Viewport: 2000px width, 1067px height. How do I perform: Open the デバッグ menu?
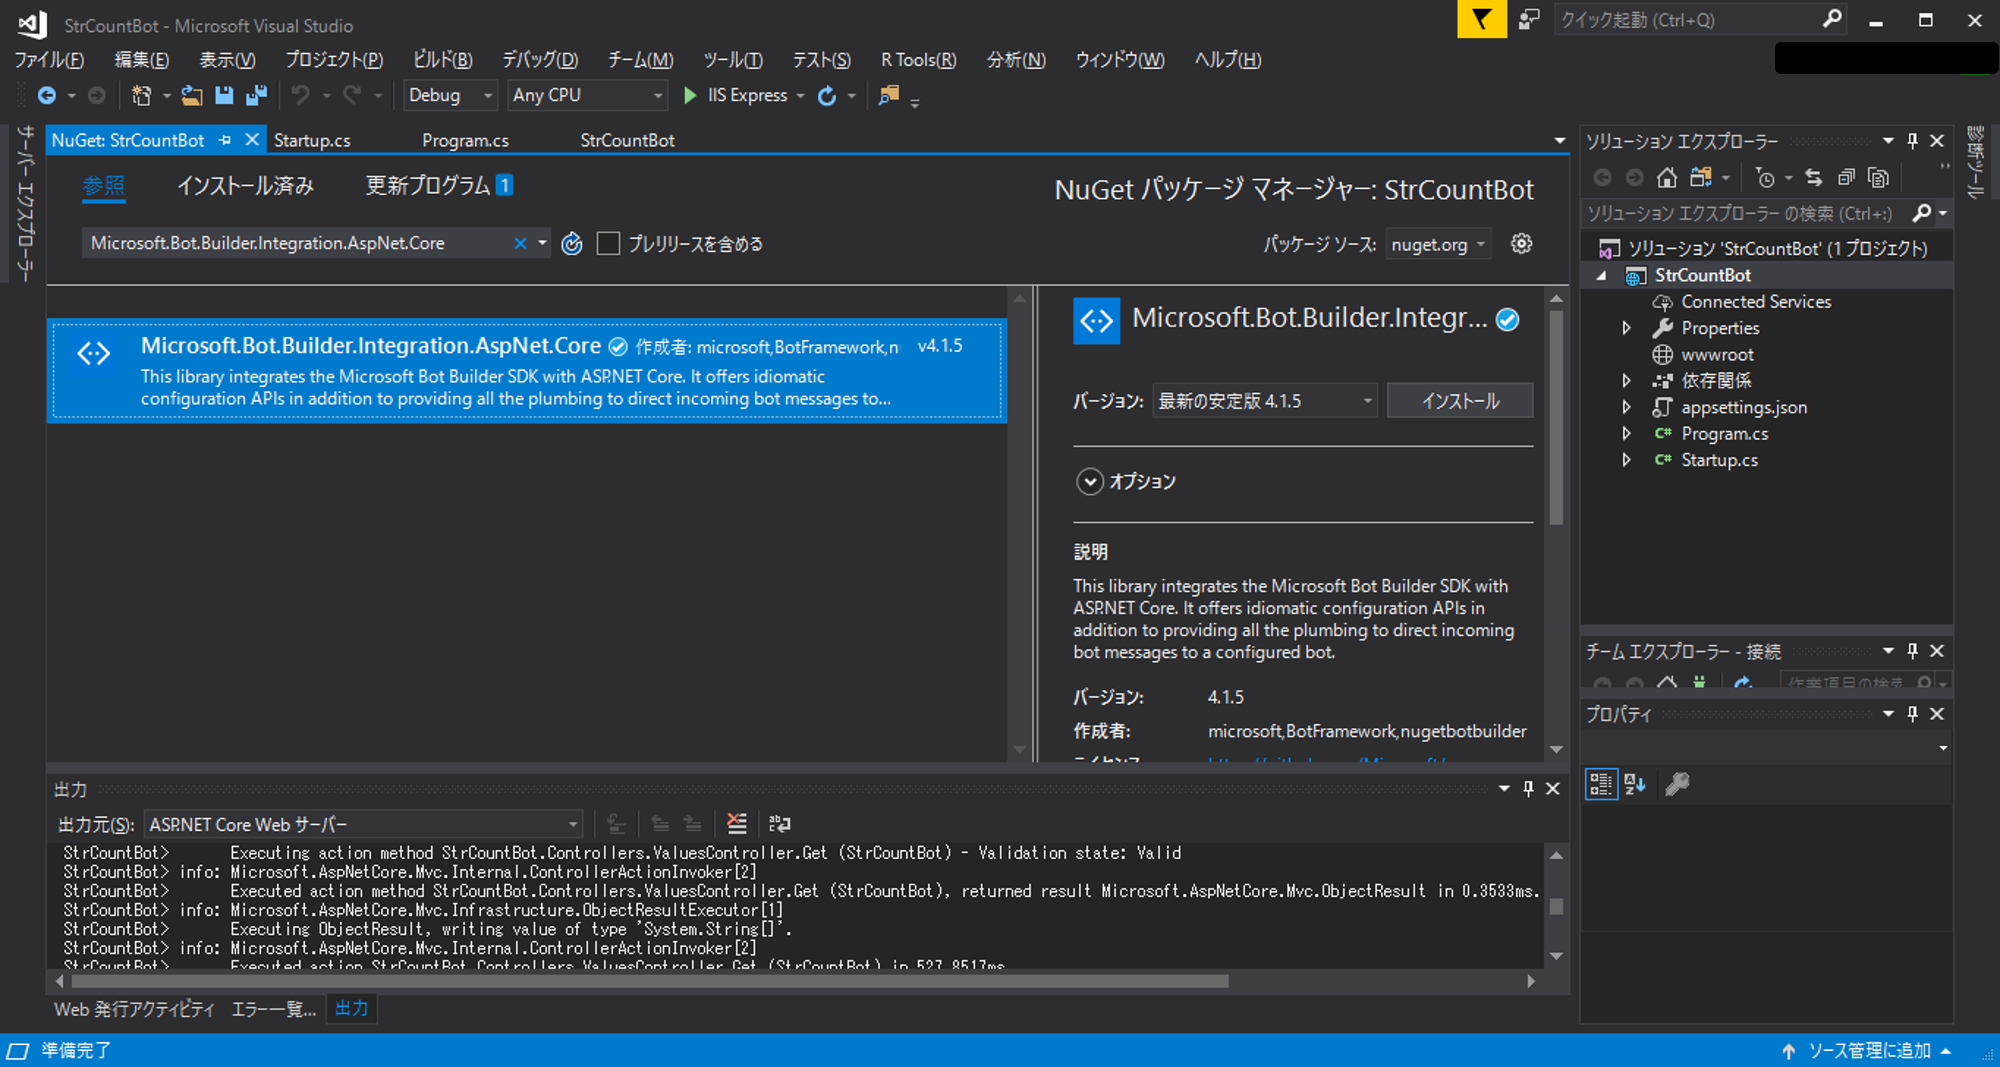click(540, 60)
